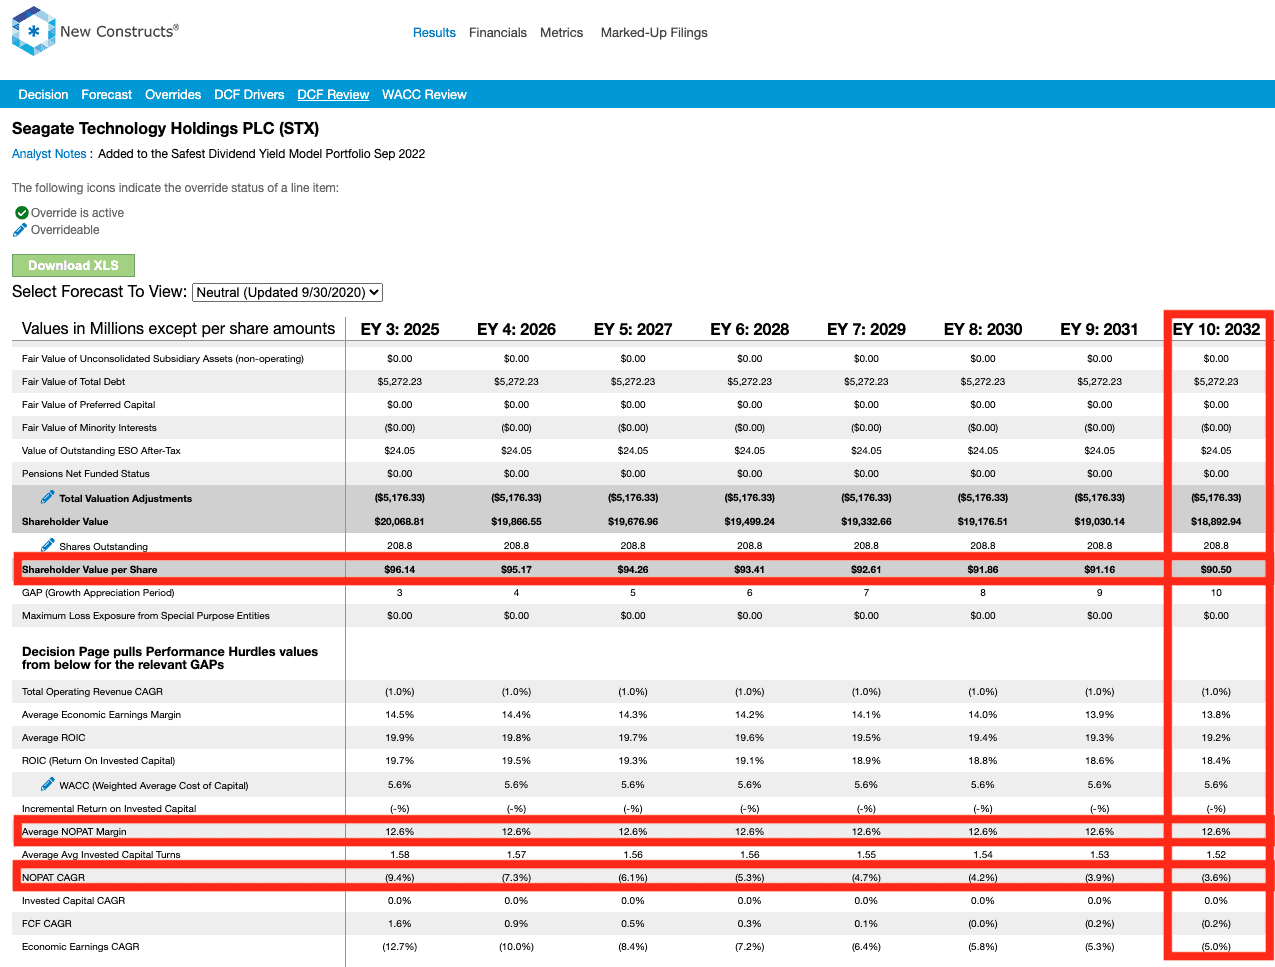Screen dimensions: 1275x967
Task: Click the Invested Capital CAGR row label
Action: pyautogui.click(x=74, y=901)
